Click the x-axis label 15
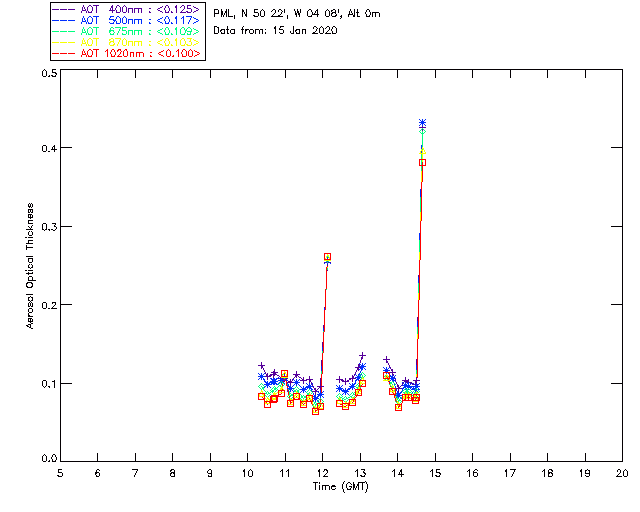The height and width of the screenshot is (512, 640). (x=435, y=474)
